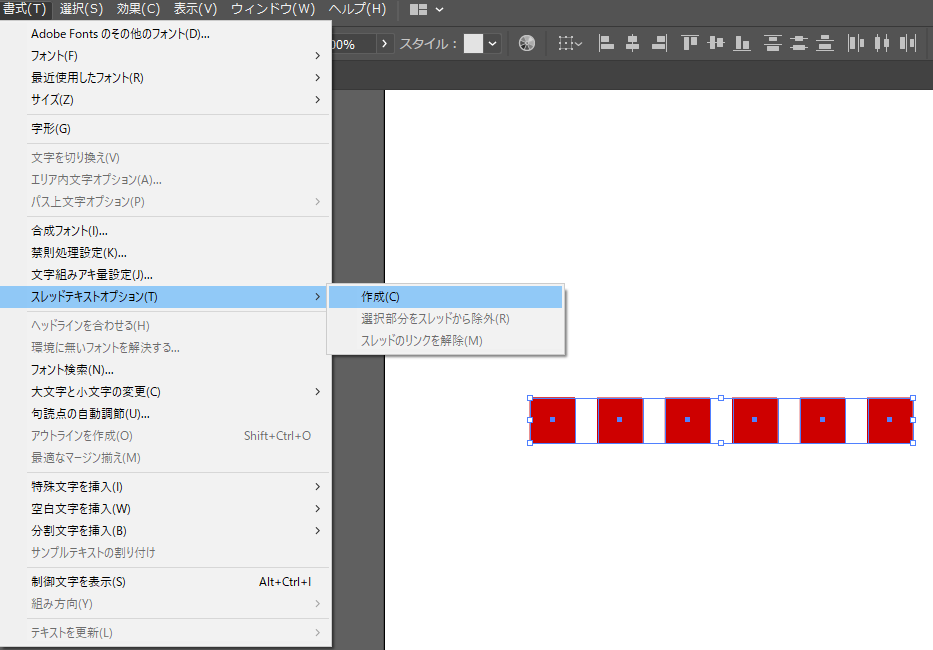Viewport: 933px width, 650px height.
Task: Click the vertical distribute center icon
Action: click(798, 43)
